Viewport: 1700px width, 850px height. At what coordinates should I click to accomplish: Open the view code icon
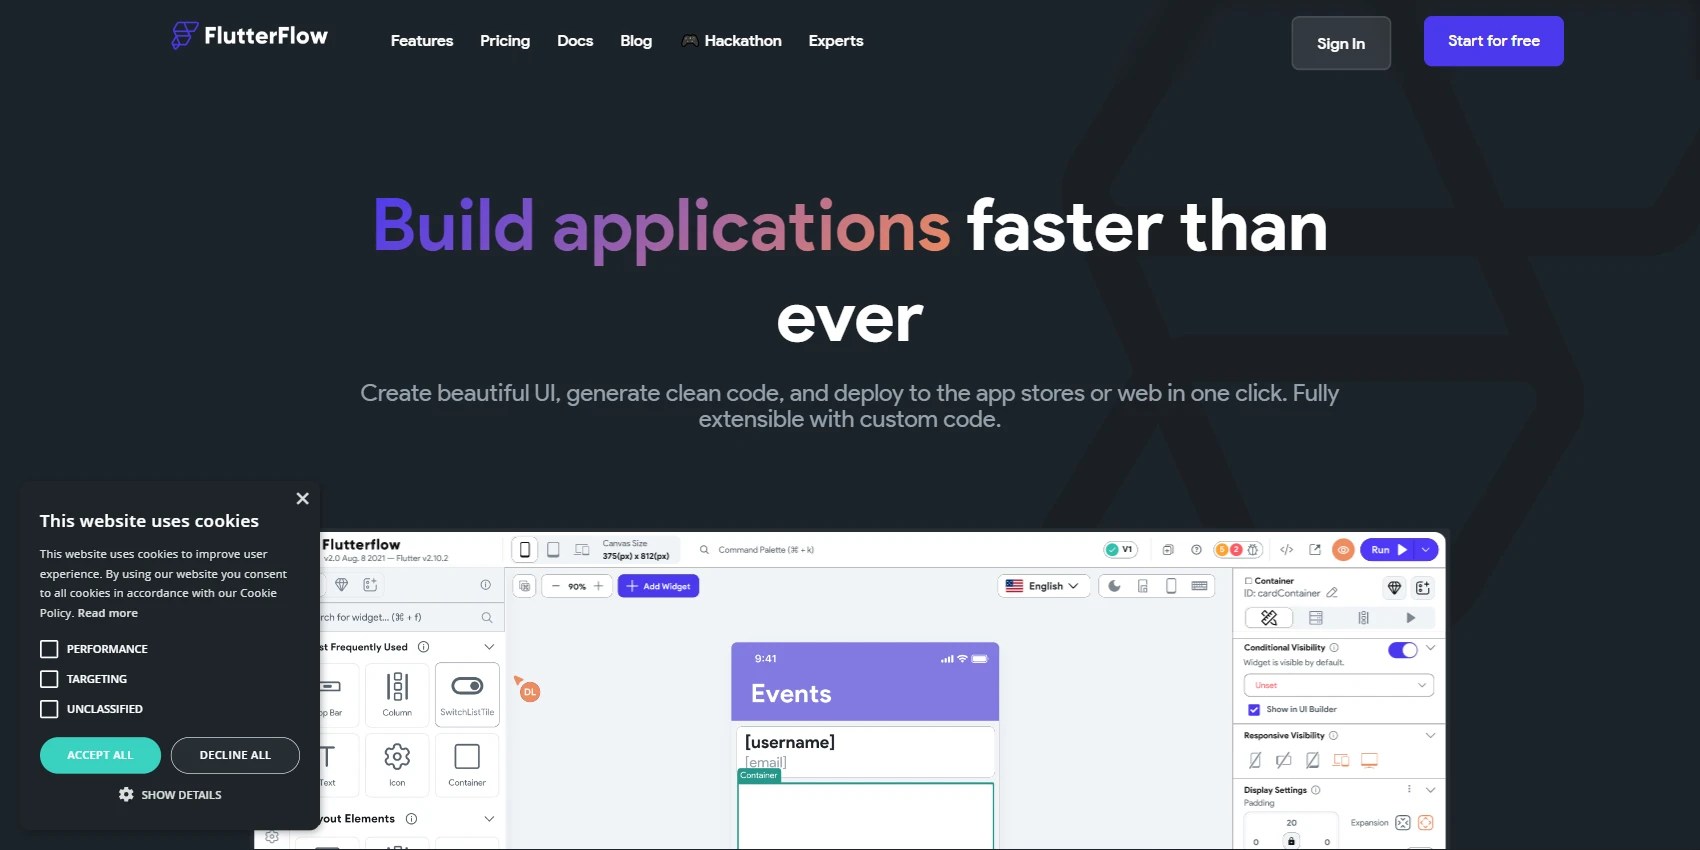[1287, 550]
